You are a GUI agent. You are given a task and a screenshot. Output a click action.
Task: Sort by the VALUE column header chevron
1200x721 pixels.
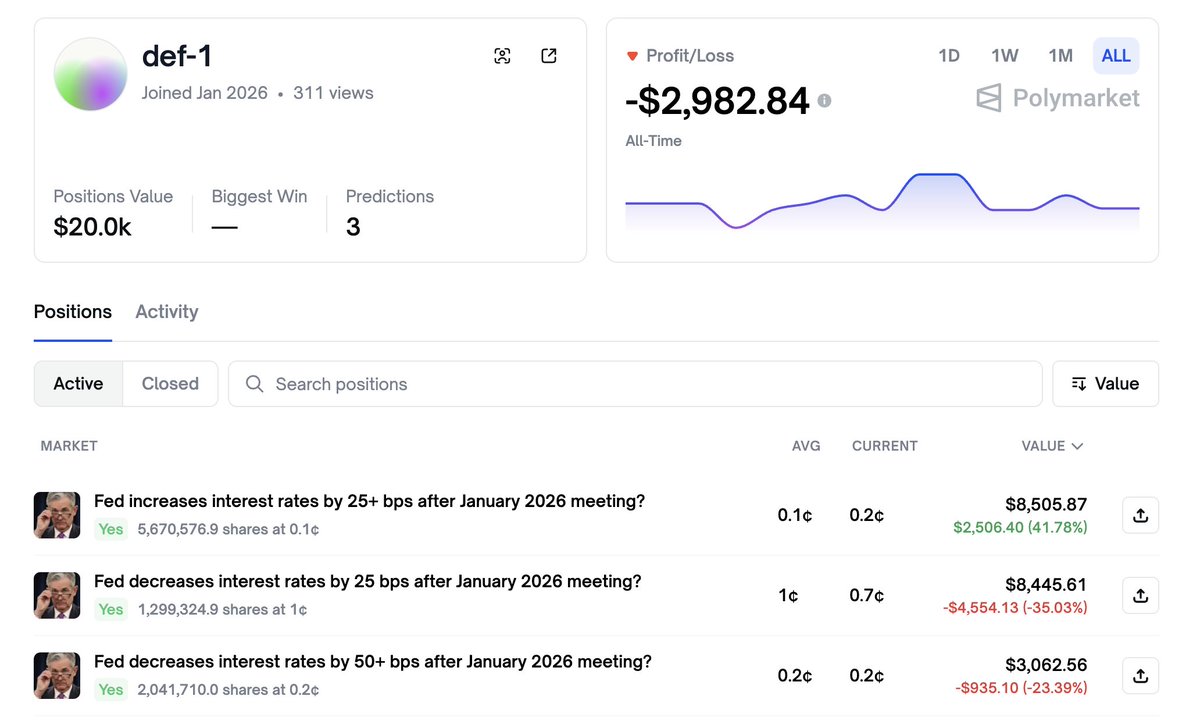pos(1077,446)
